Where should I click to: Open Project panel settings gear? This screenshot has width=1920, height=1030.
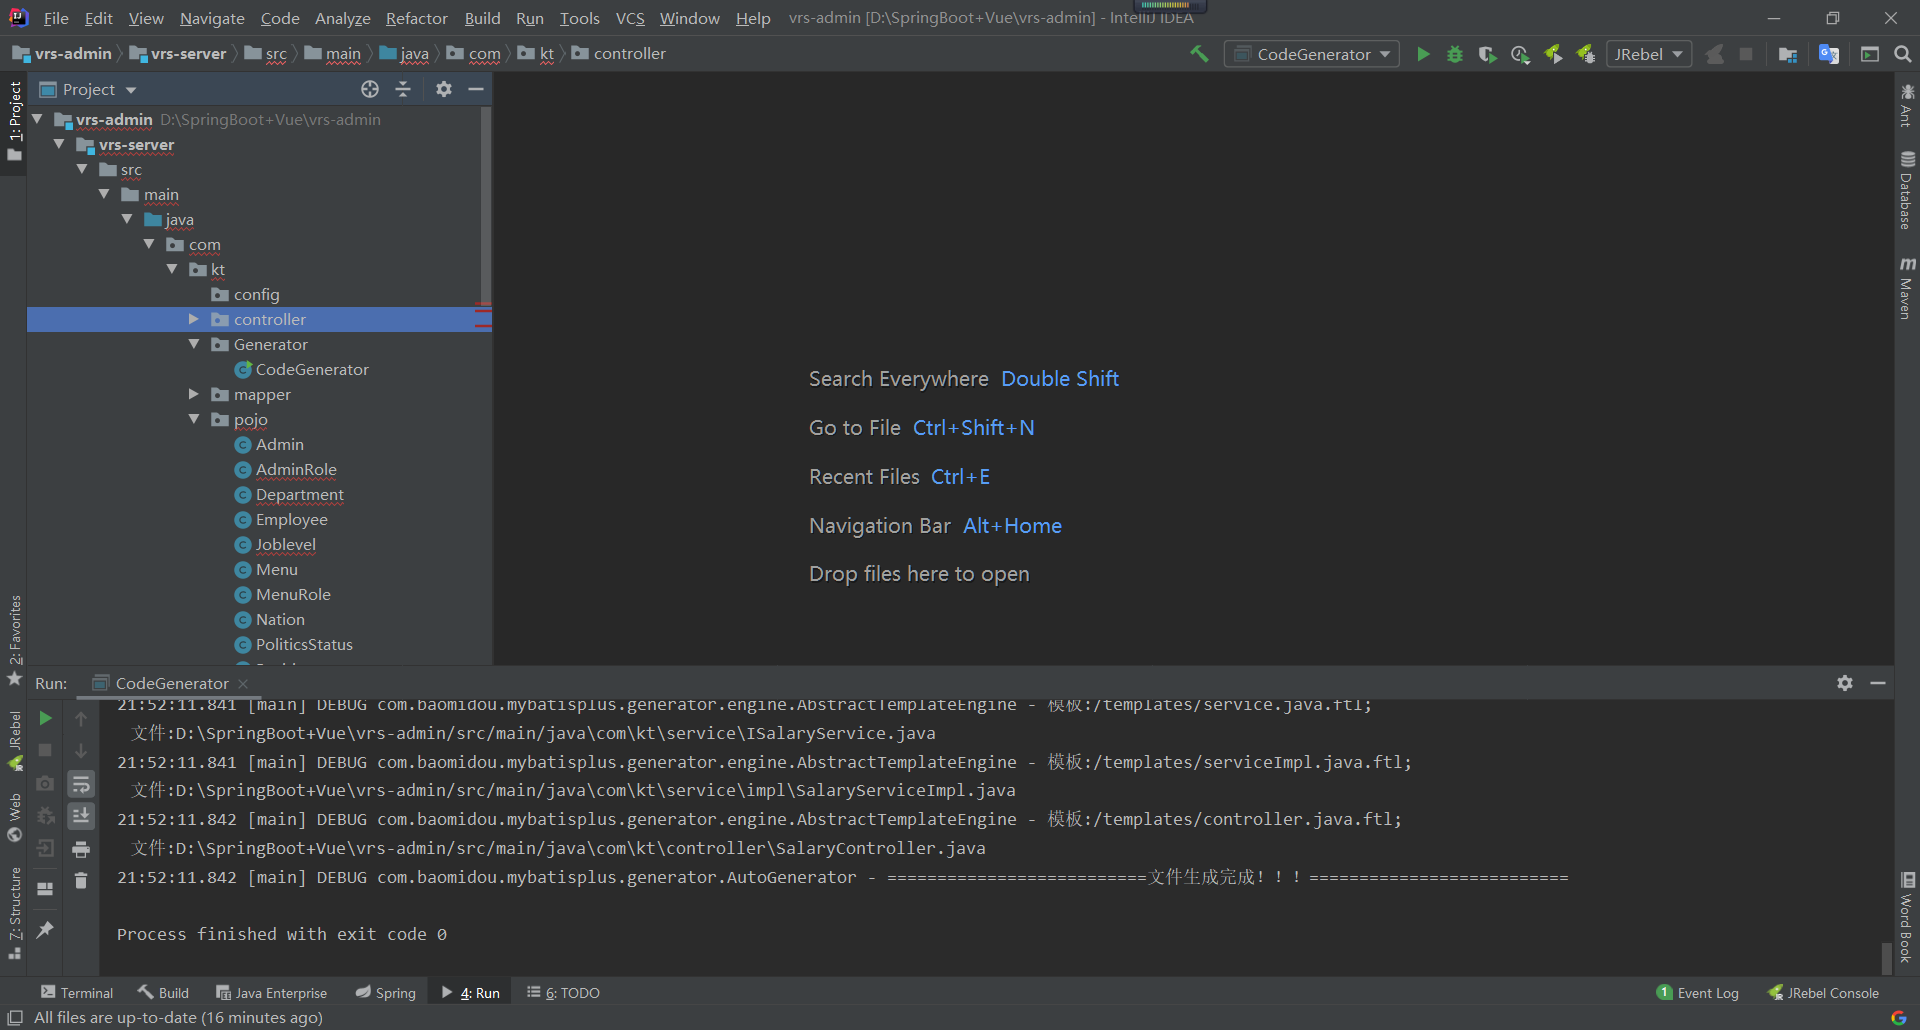444,89
